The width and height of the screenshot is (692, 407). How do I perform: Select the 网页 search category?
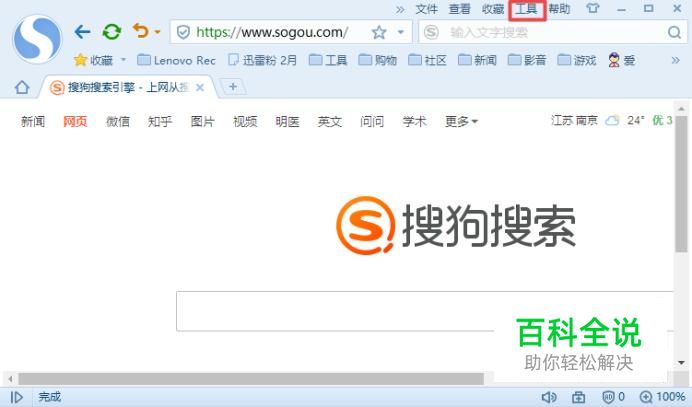point(75,121)
